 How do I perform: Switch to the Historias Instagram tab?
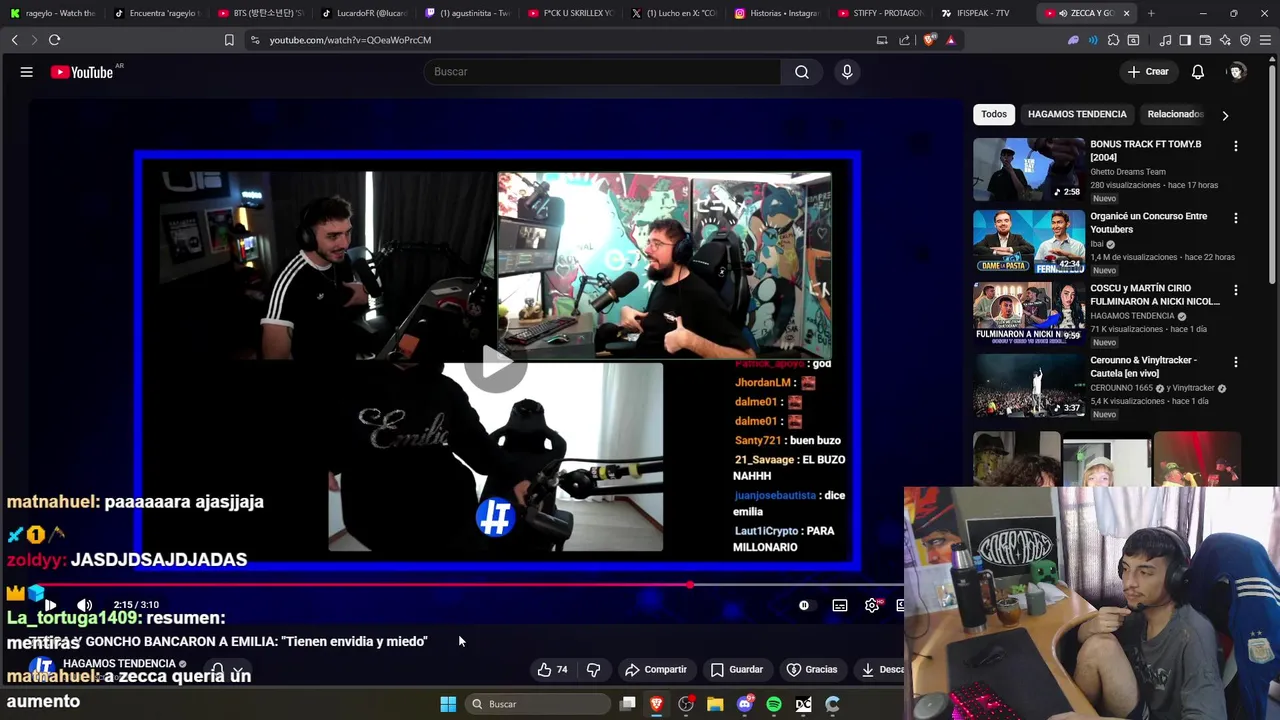(x=777, y=13)
